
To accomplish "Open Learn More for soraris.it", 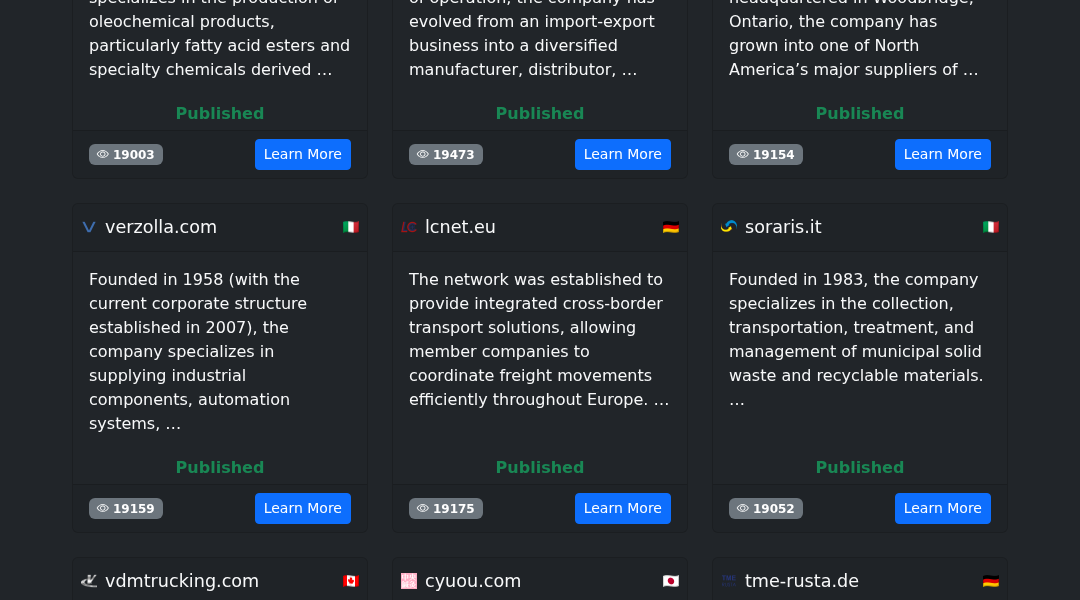I will click(x=942, y=508).
